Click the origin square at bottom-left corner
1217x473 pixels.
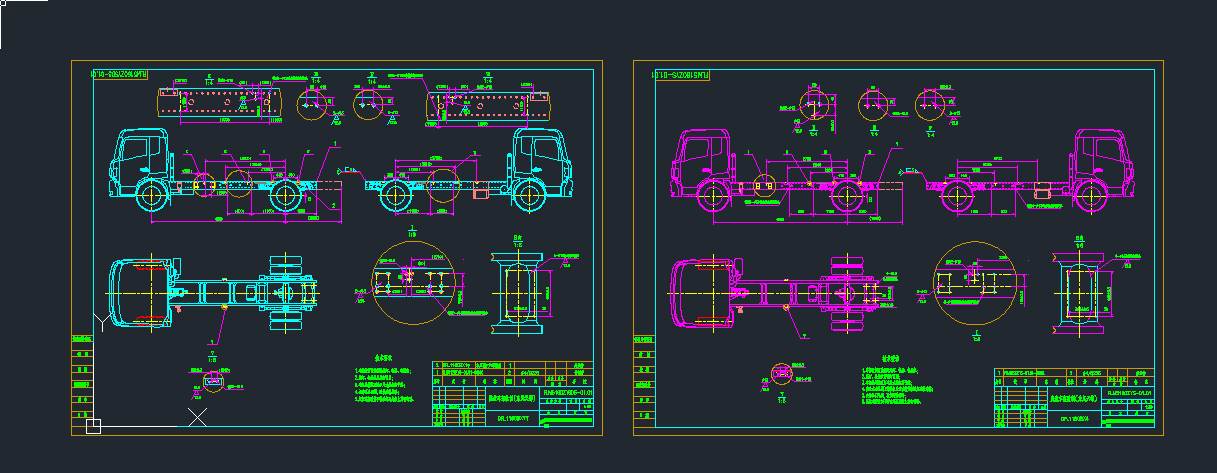click(93, 427)
